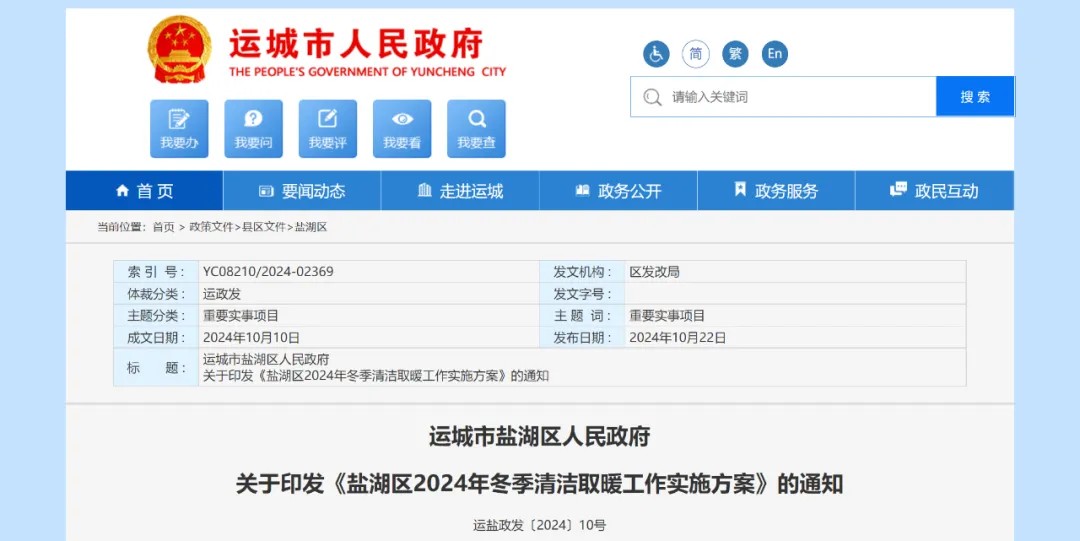Expand the 政务服务 navigation menu
Viewport: 1080px width, 541px height.
[776, 191]
